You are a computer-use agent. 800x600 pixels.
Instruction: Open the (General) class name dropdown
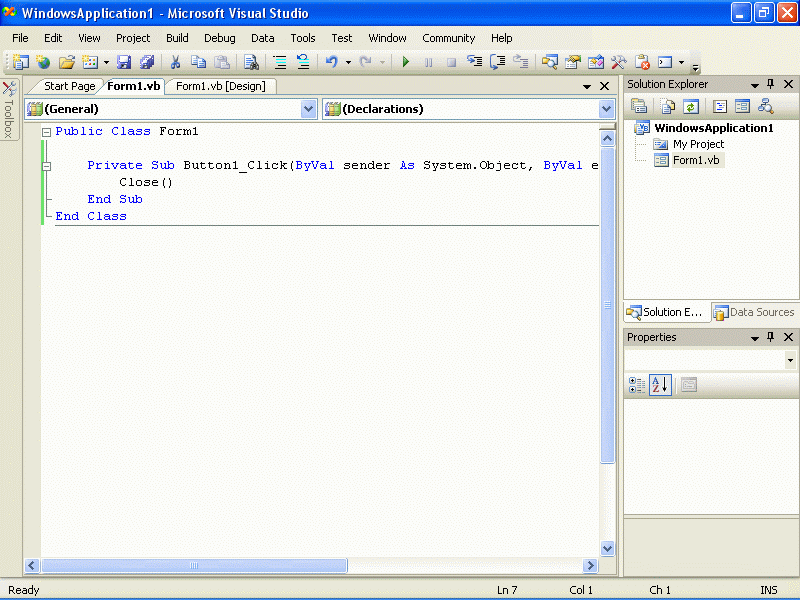[308, 109]
